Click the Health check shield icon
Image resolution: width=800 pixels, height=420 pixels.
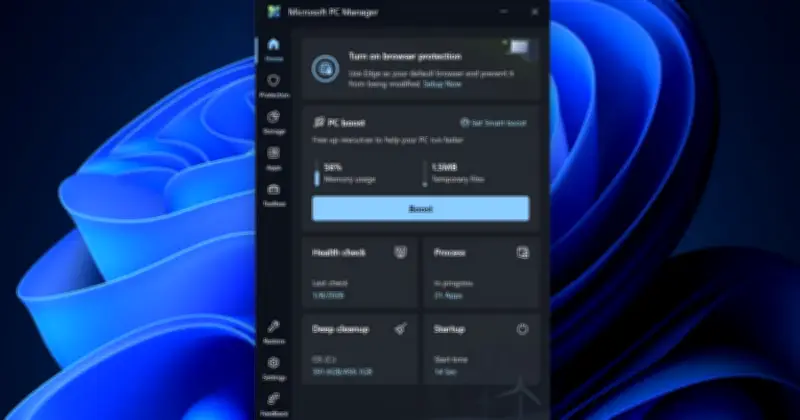(400, 253)
